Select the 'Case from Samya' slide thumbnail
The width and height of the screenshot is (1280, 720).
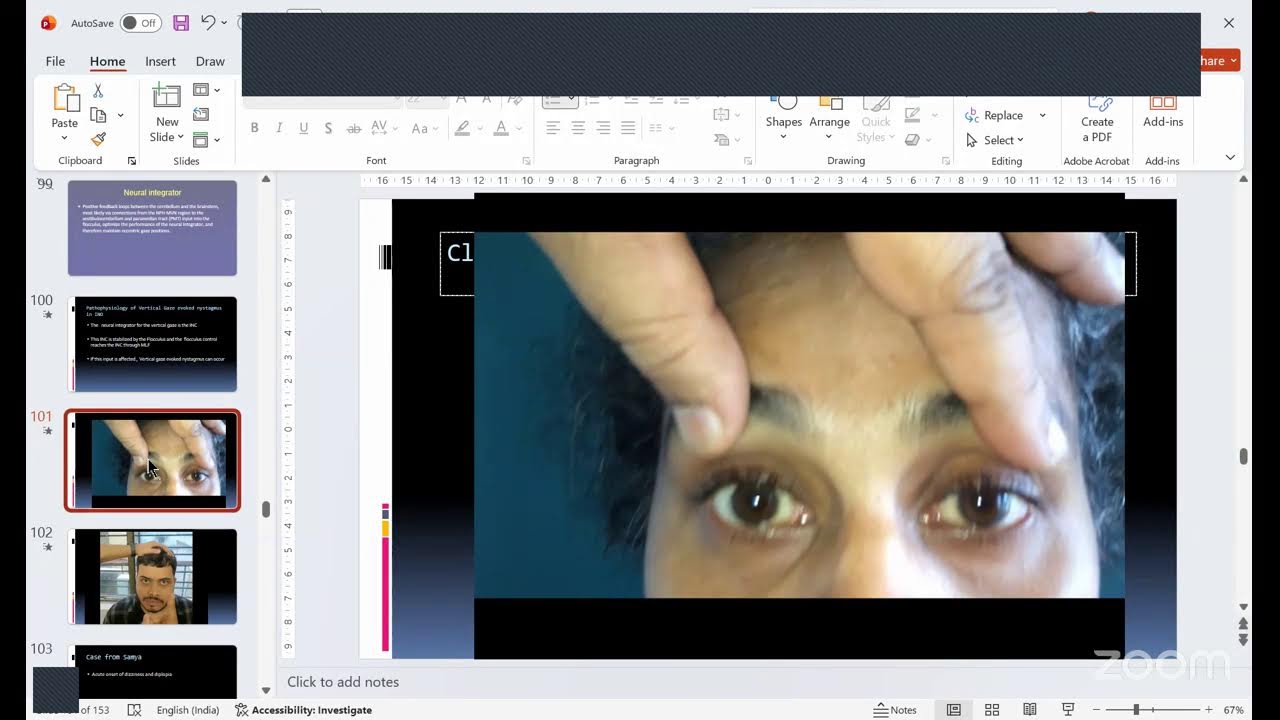(152, 672)
